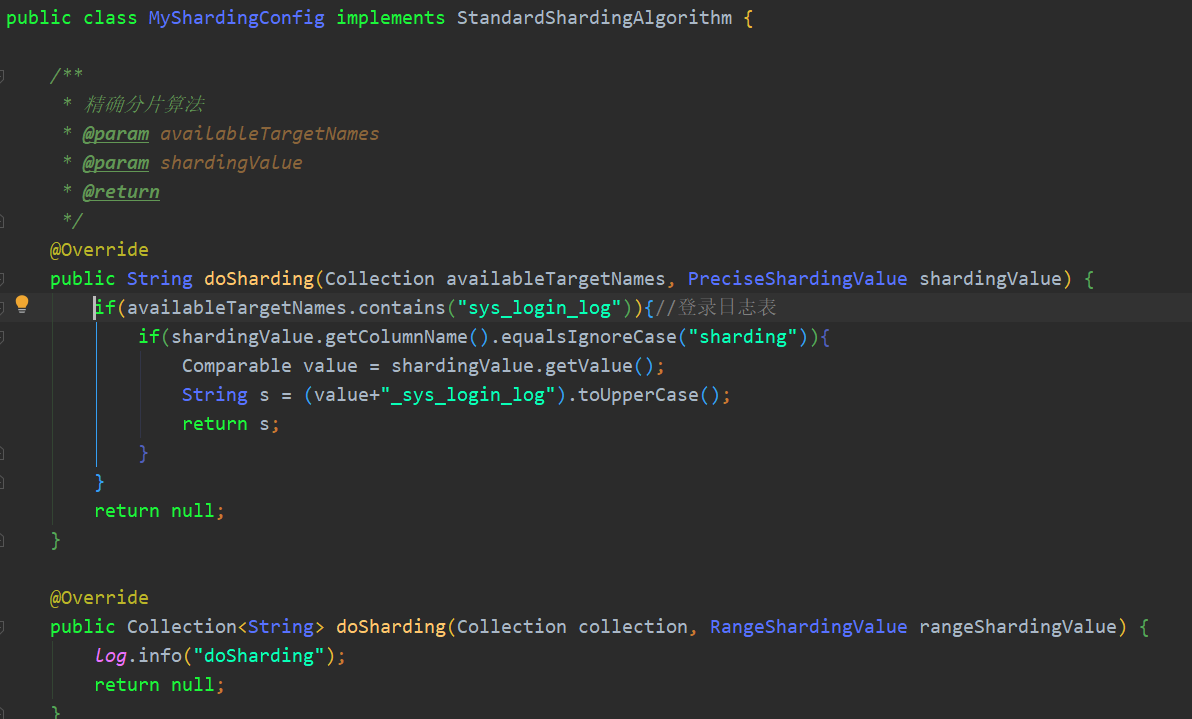Click the contains method call
Screen dimensions: 1192x719
click(x=401, y=308)
